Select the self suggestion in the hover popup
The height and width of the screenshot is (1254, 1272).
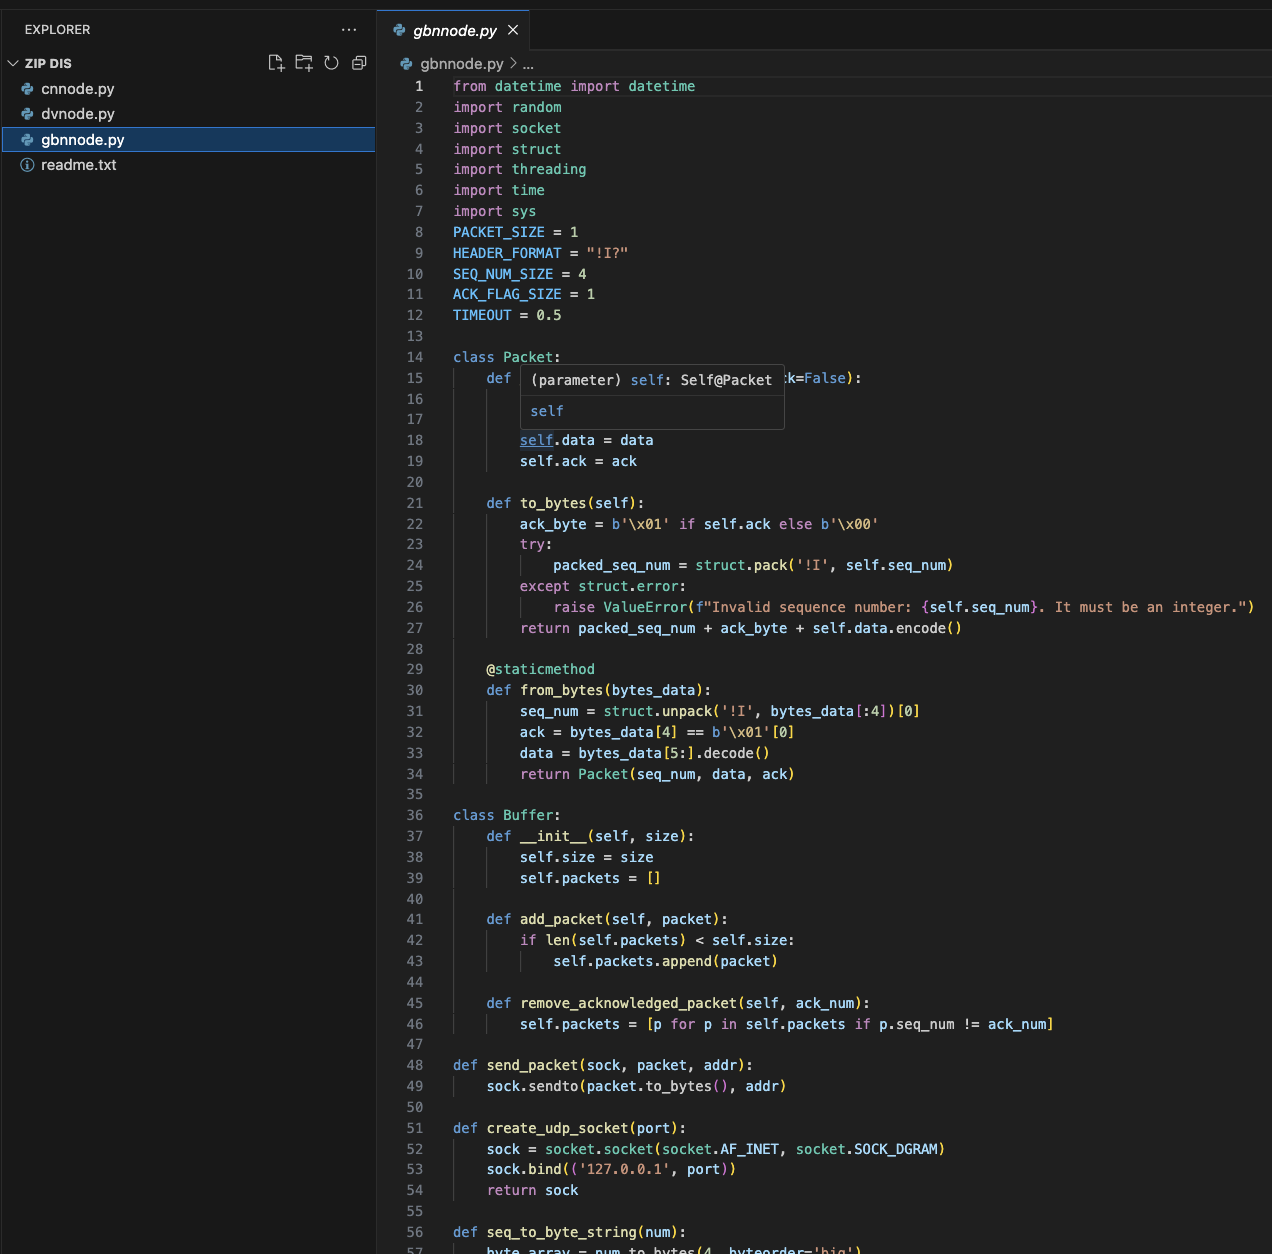pos(547,410)
